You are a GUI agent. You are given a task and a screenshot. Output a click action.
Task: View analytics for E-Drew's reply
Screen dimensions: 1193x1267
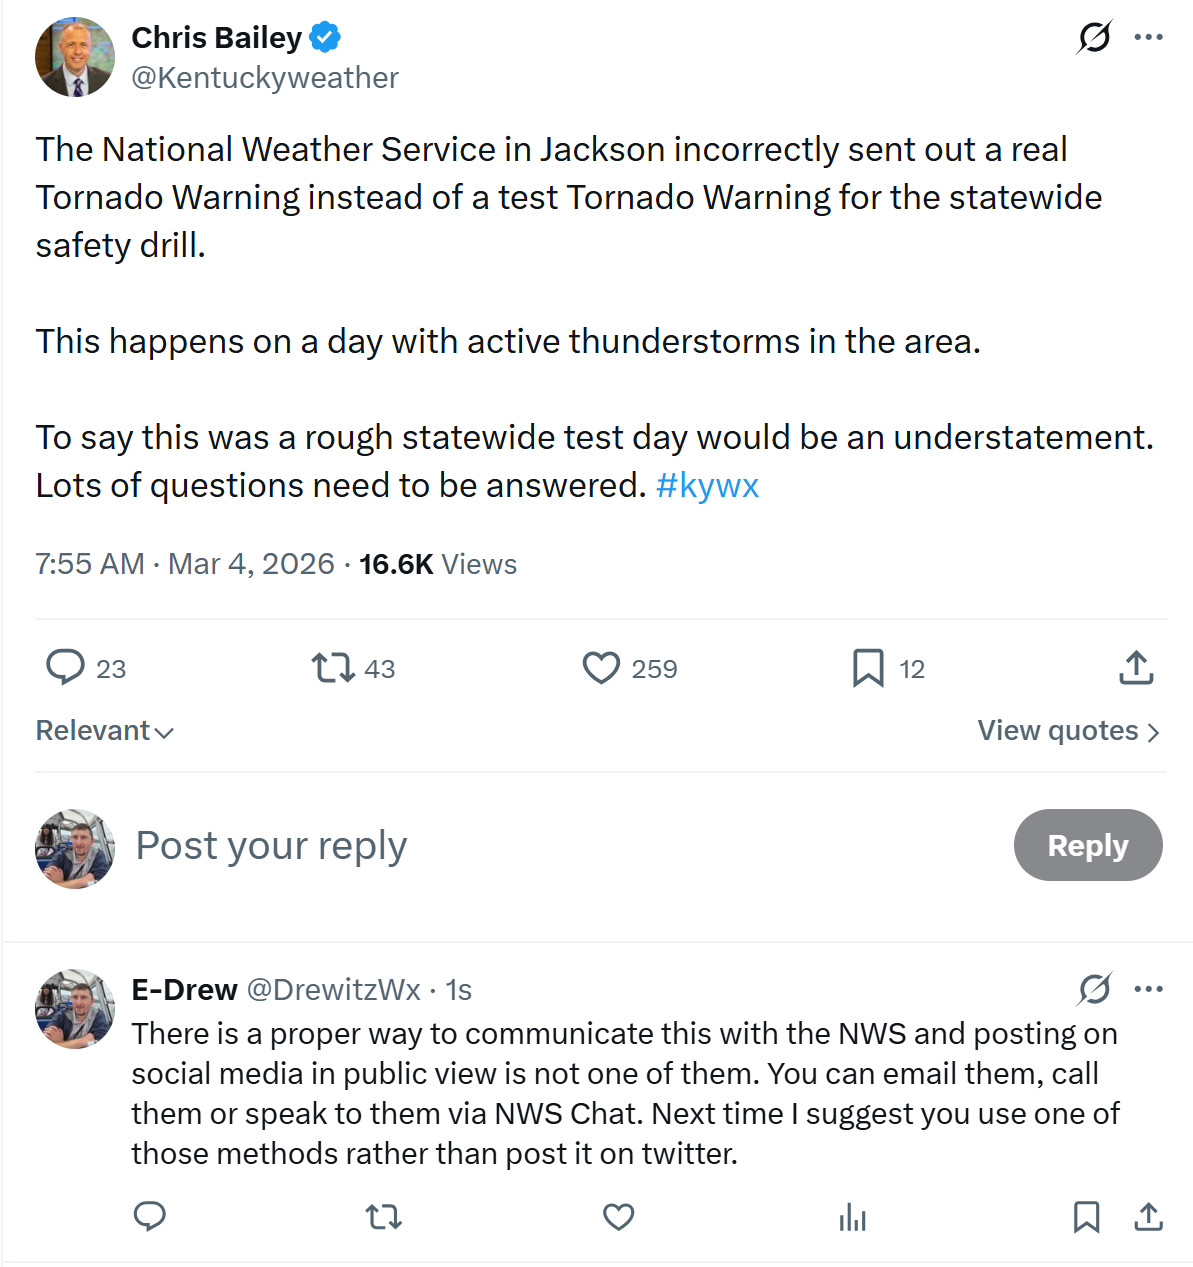click(x=853, y=1216)
